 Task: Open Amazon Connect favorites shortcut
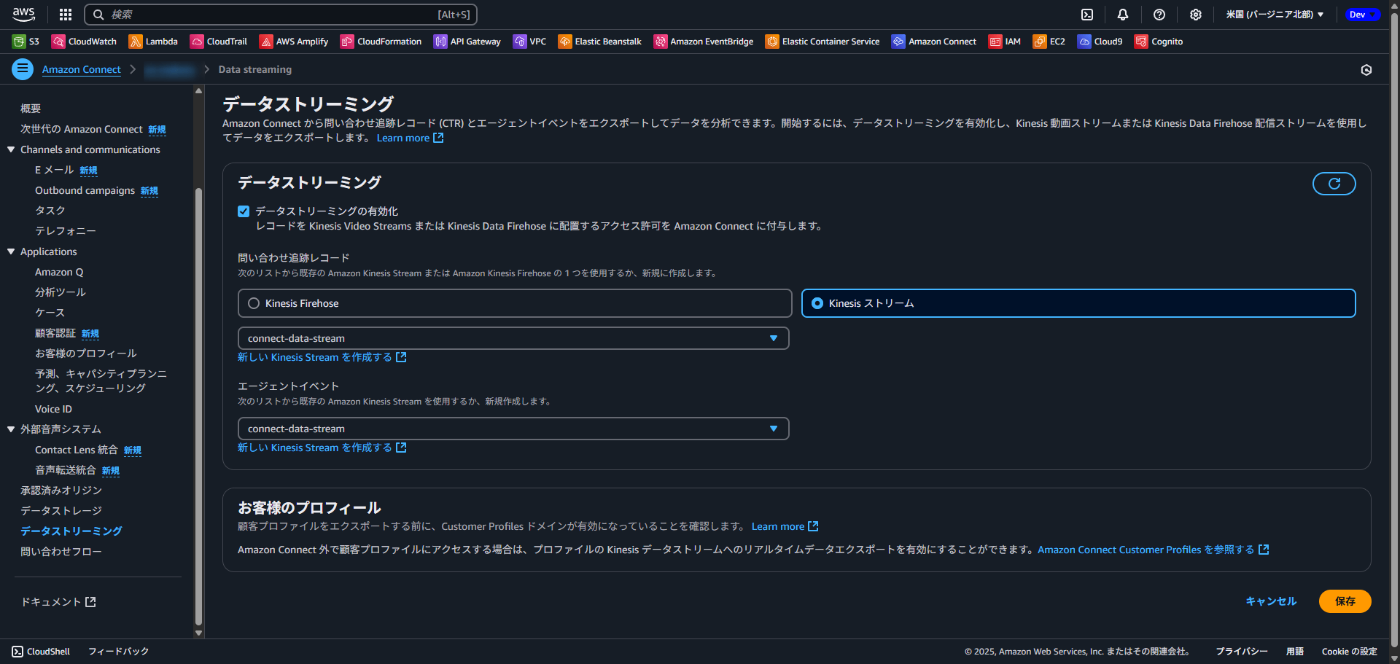[934, 41]
